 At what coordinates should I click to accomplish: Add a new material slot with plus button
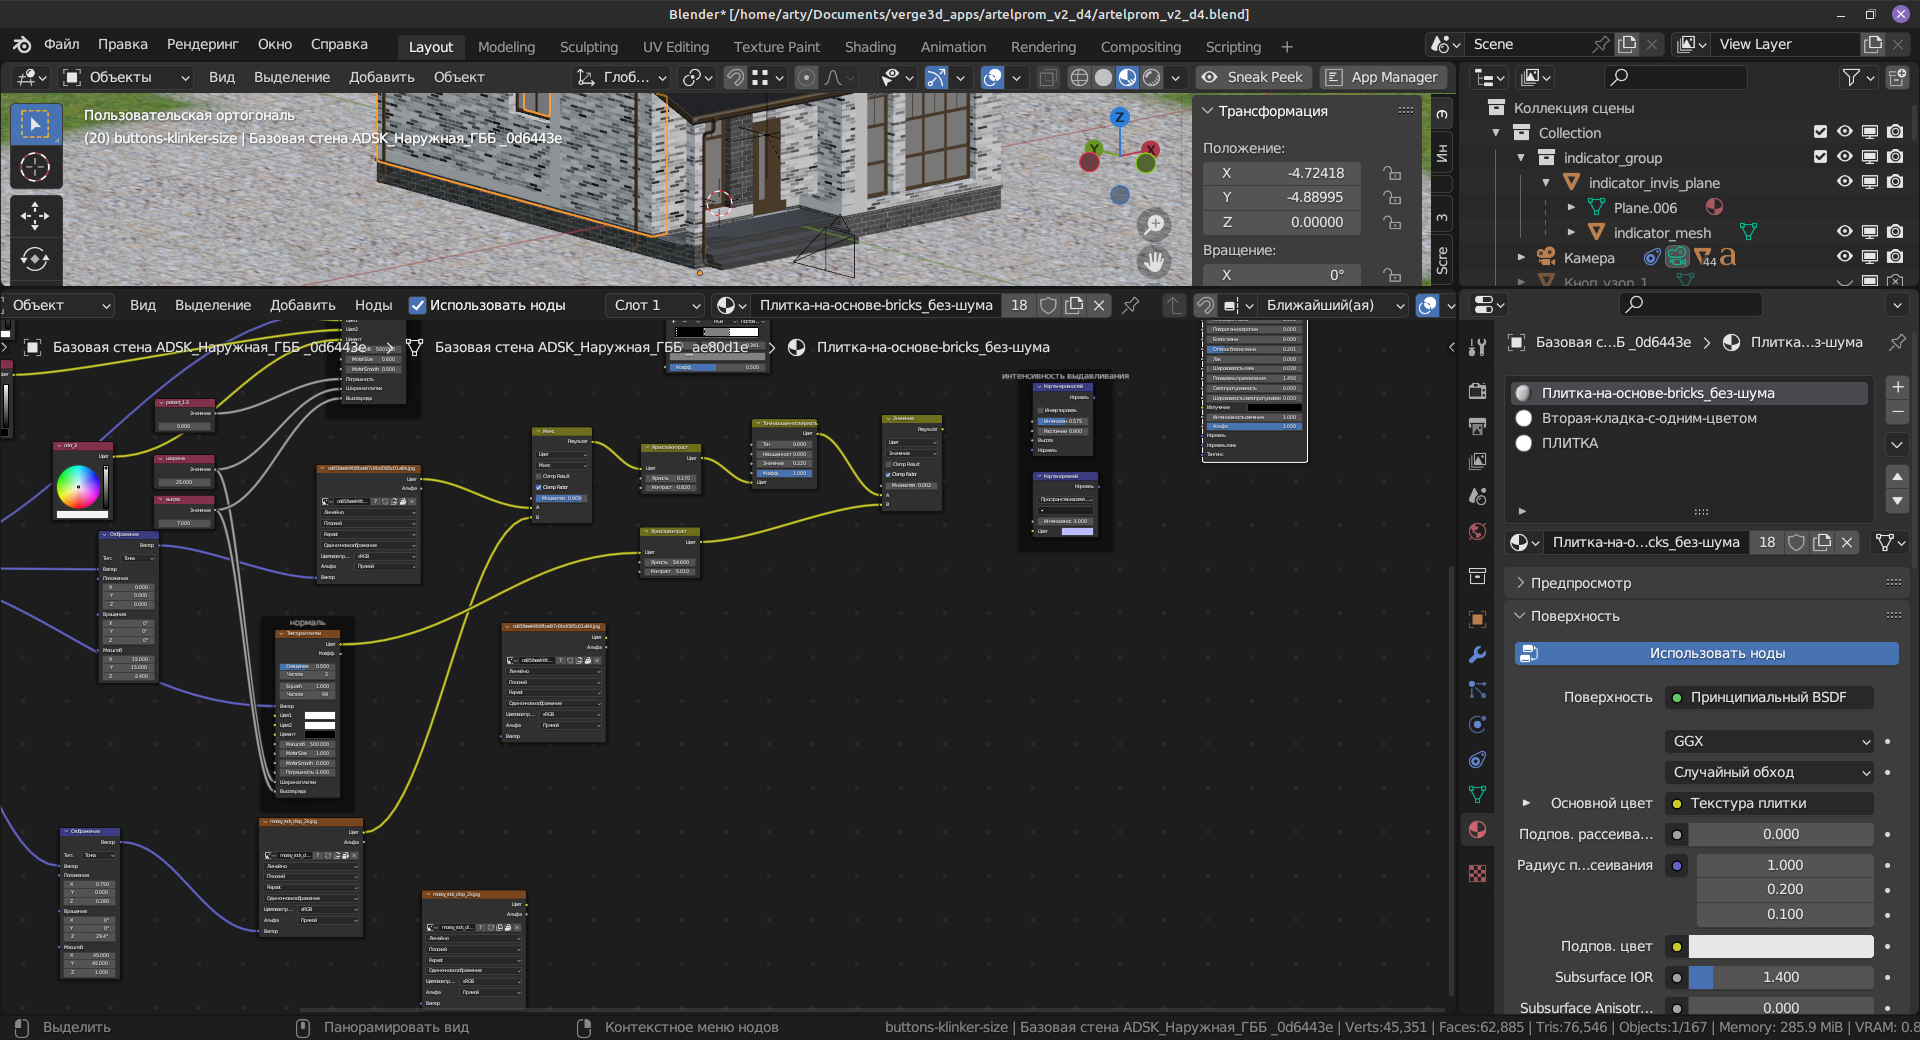coord(1897,387)
